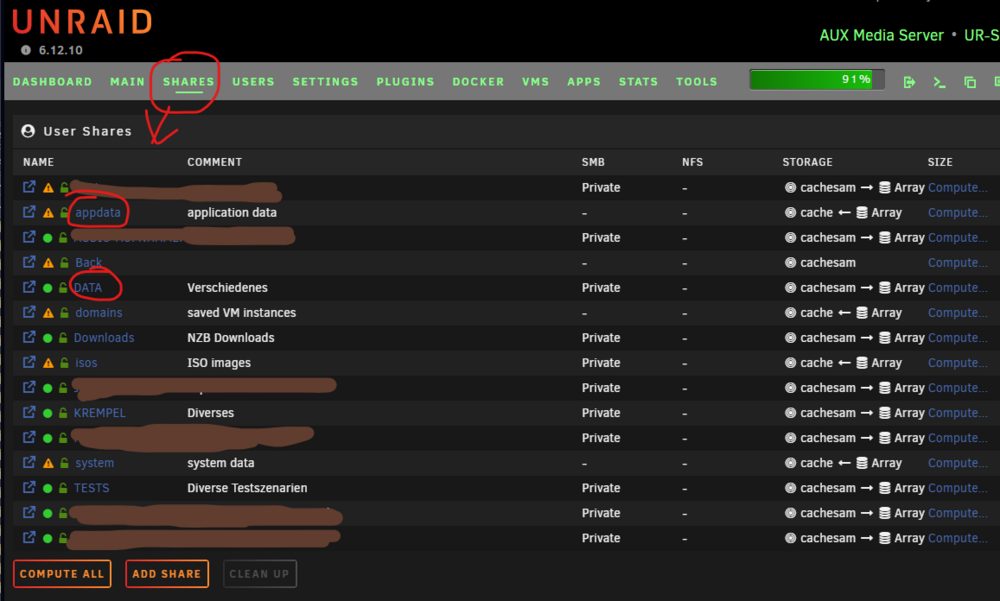Compute size for the system share
Viewport: 1000px width, 601px height.
957,463
